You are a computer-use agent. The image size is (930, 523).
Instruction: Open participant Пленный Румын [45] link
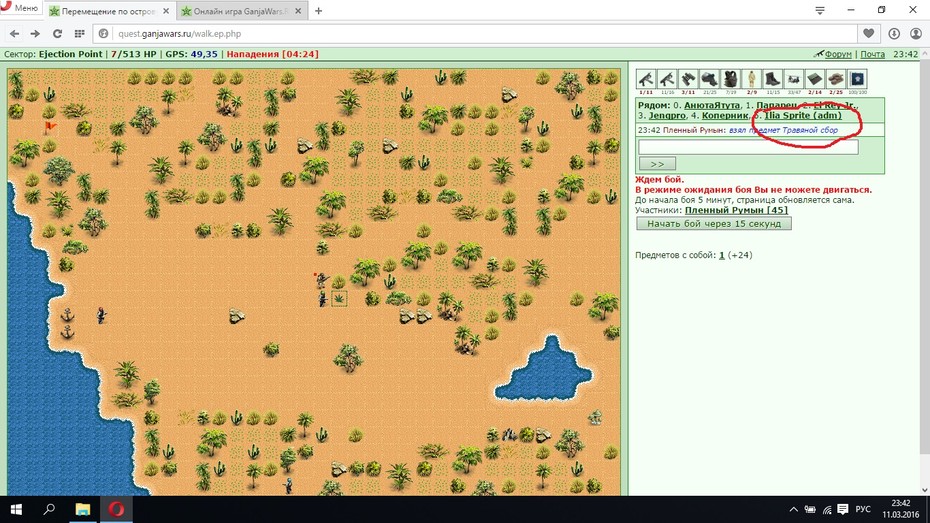[x=736, y=210]
